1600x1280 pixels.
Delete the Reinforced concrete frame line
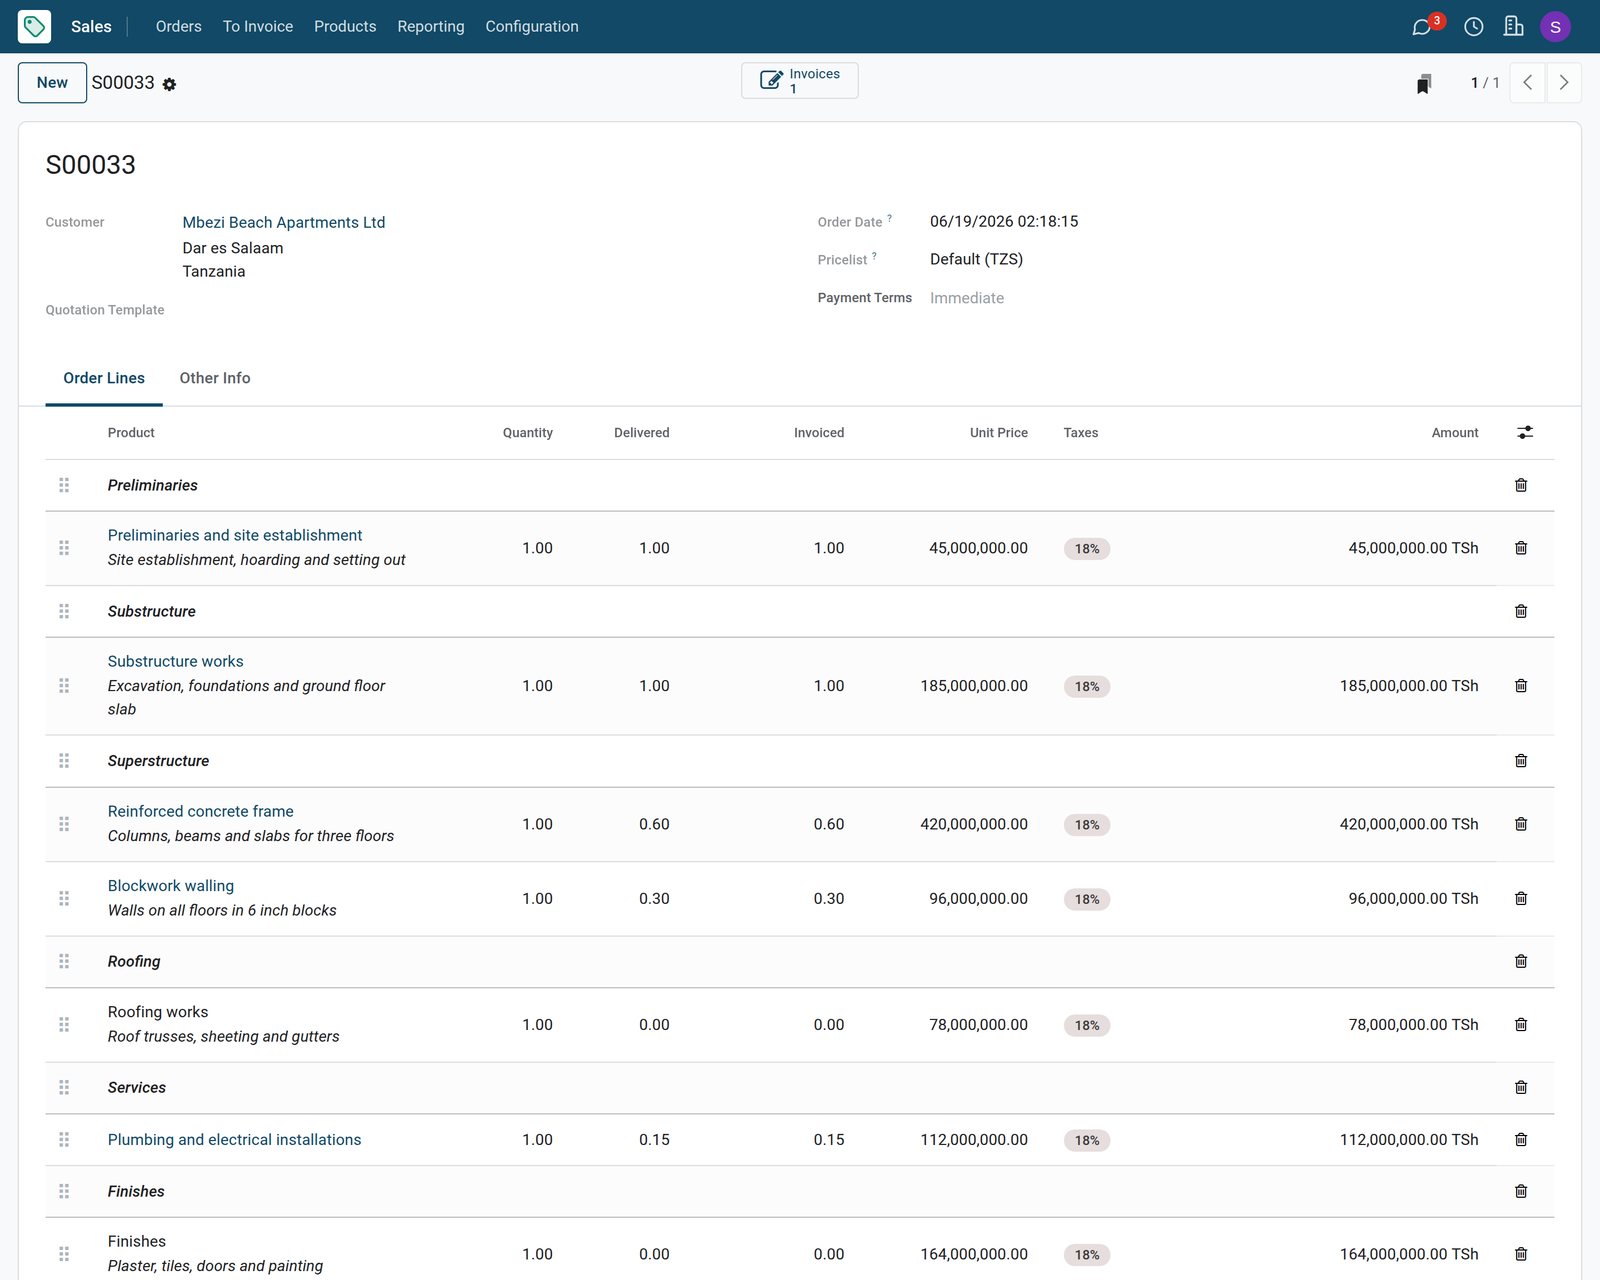click(x=1520, y=824)
